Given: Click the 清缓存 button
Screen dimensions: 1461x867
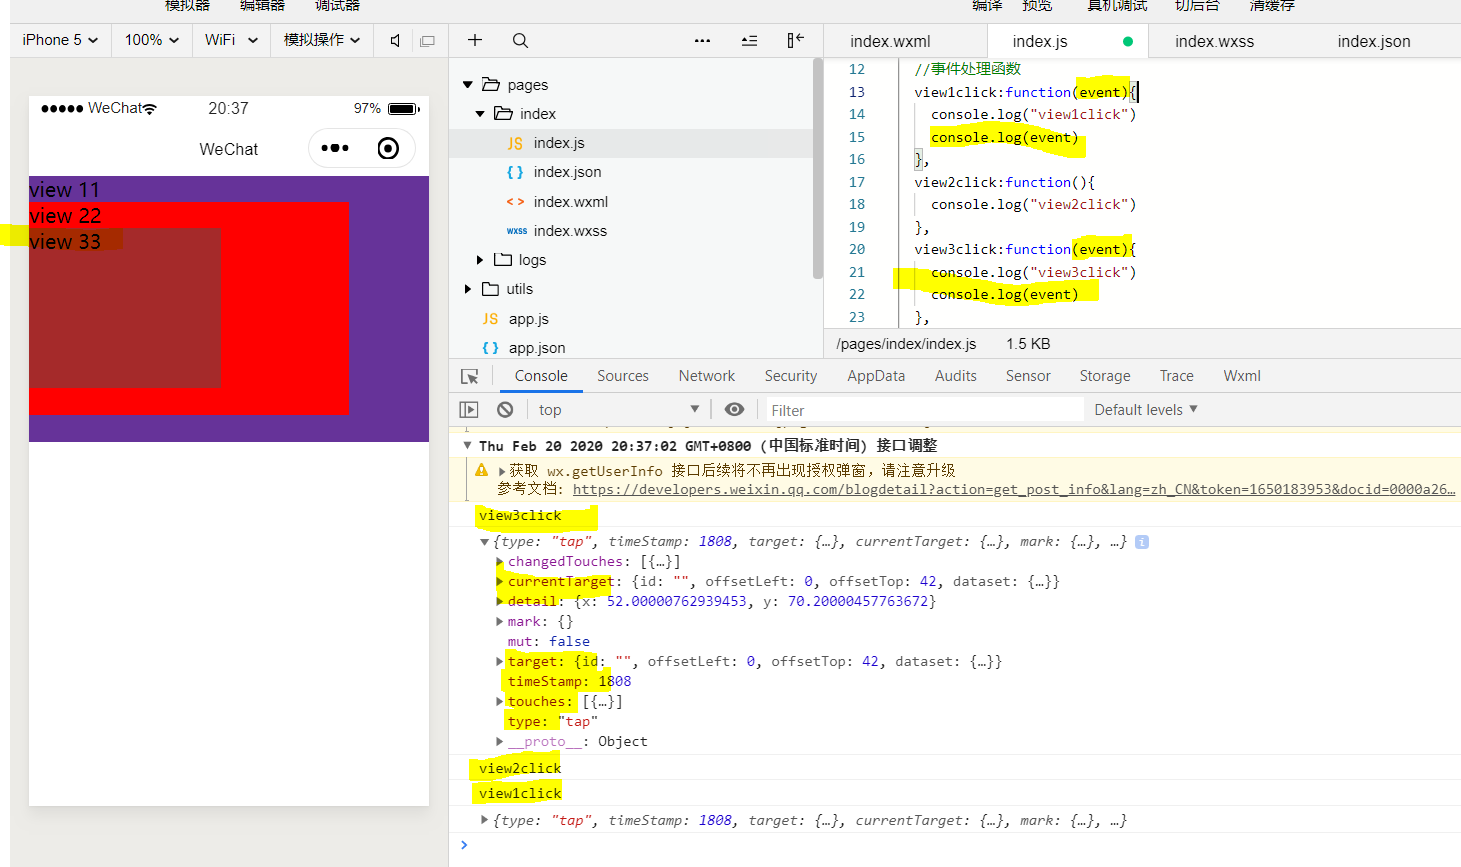Looking at the screenshot, I should 1270,7.
